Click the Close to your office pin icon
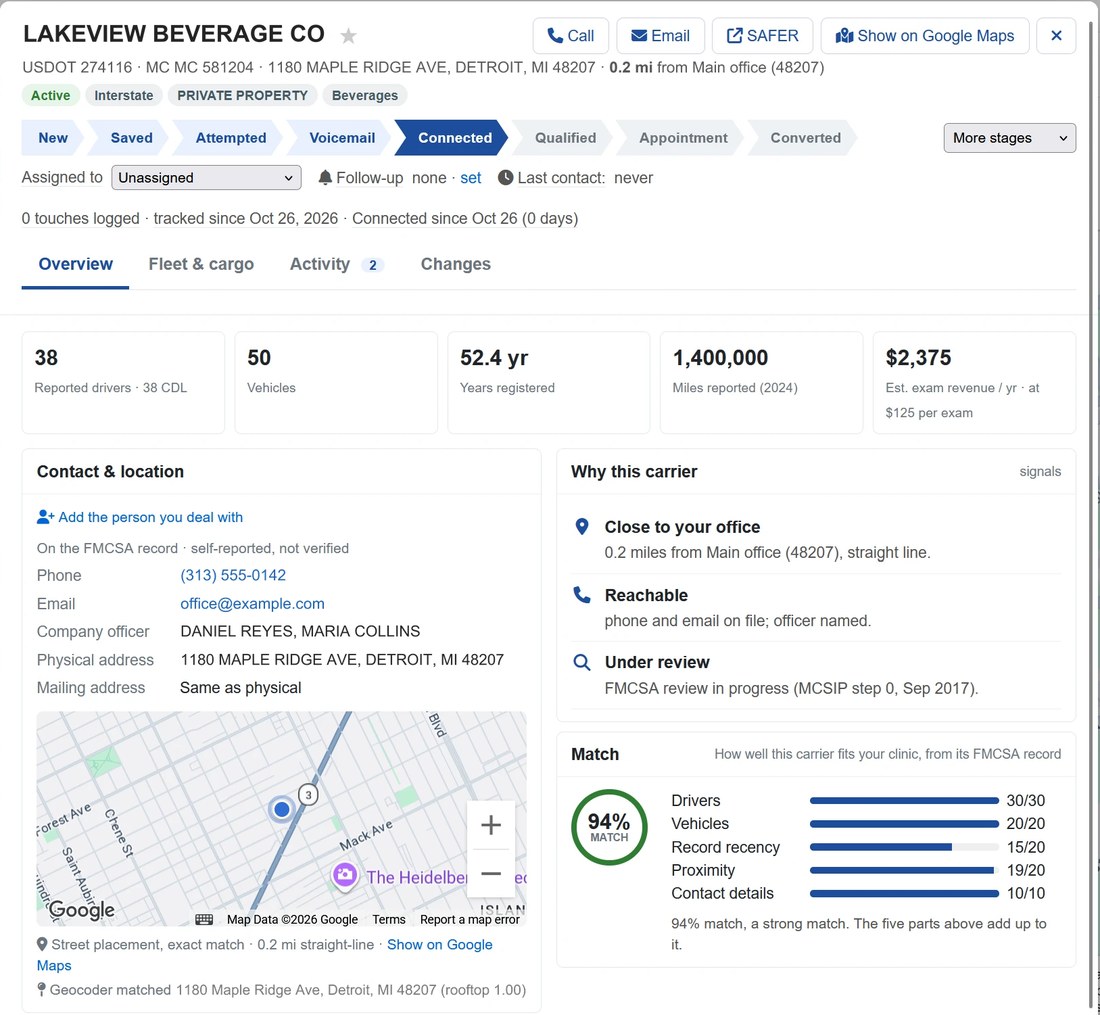1100x1015 pixels. (x=582, y=527)
